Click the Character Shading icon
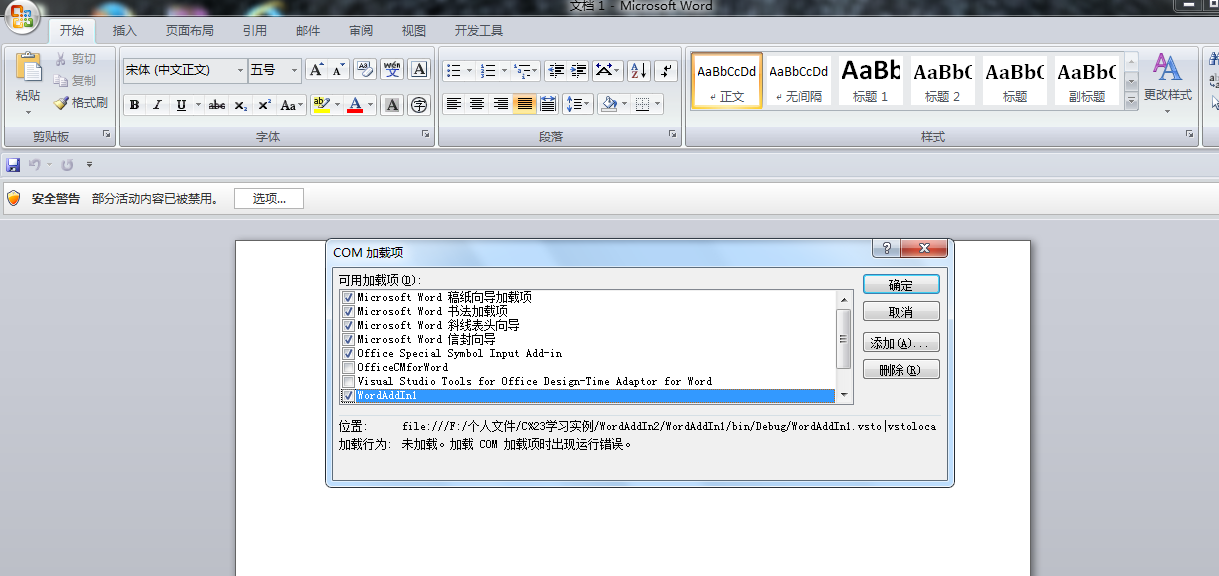Viewport: 1219px width, 576px height. [393, 105]
